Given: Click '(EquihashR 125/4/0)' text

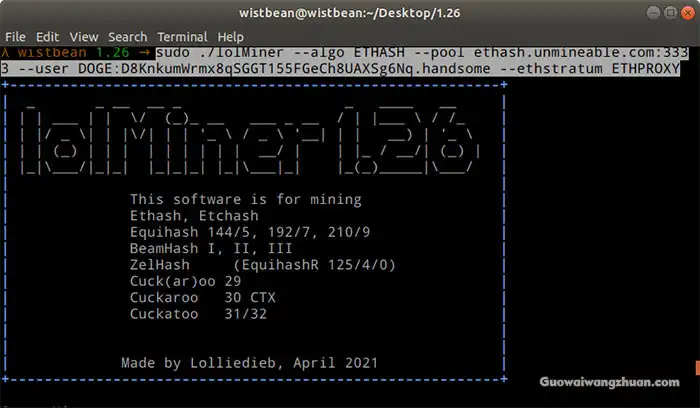Looking at the screenshot, I should point(314,265).
